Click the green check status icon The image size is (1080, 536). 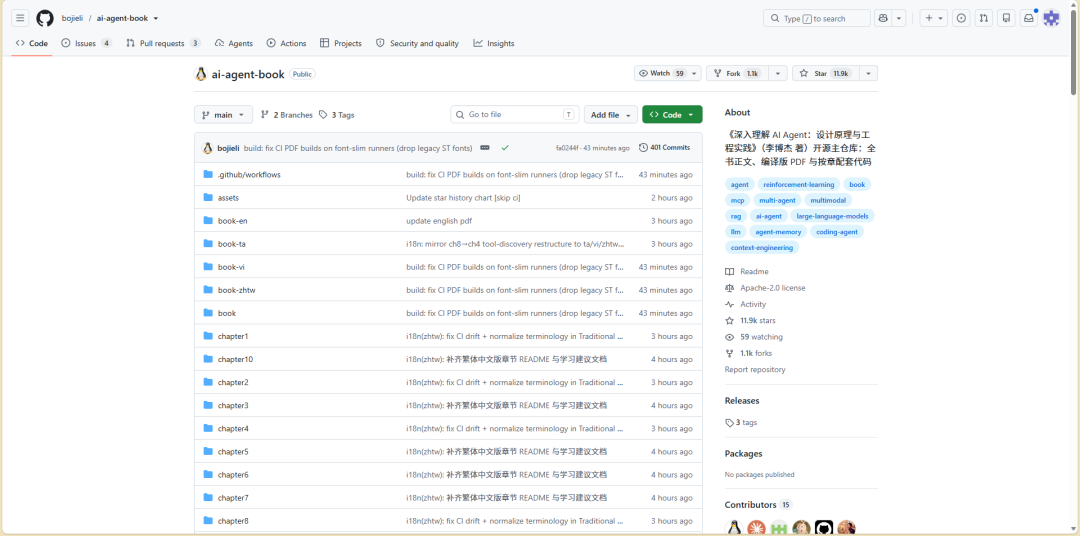tap(505, 147)
